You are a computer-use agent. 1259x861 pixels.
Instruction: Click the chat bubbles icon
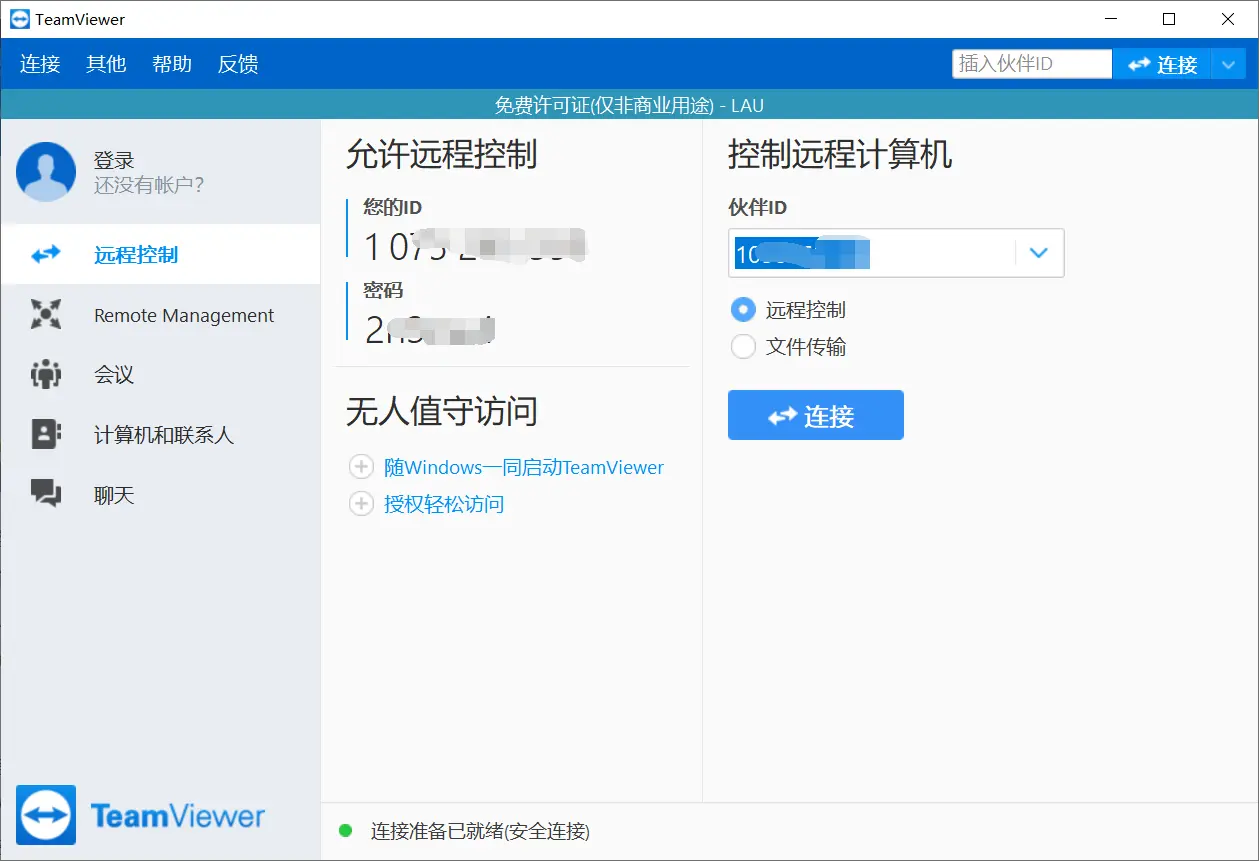click(46, 493)
